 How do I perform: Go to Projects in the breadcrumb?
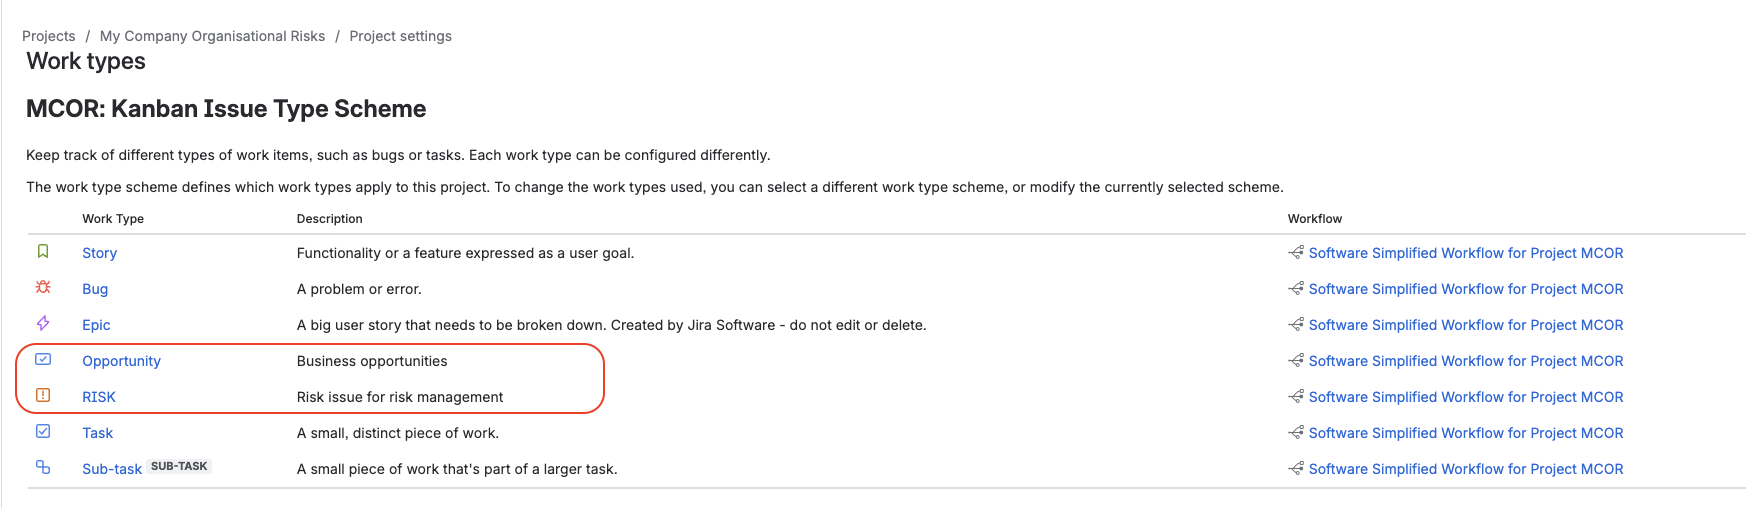[49, 36]
